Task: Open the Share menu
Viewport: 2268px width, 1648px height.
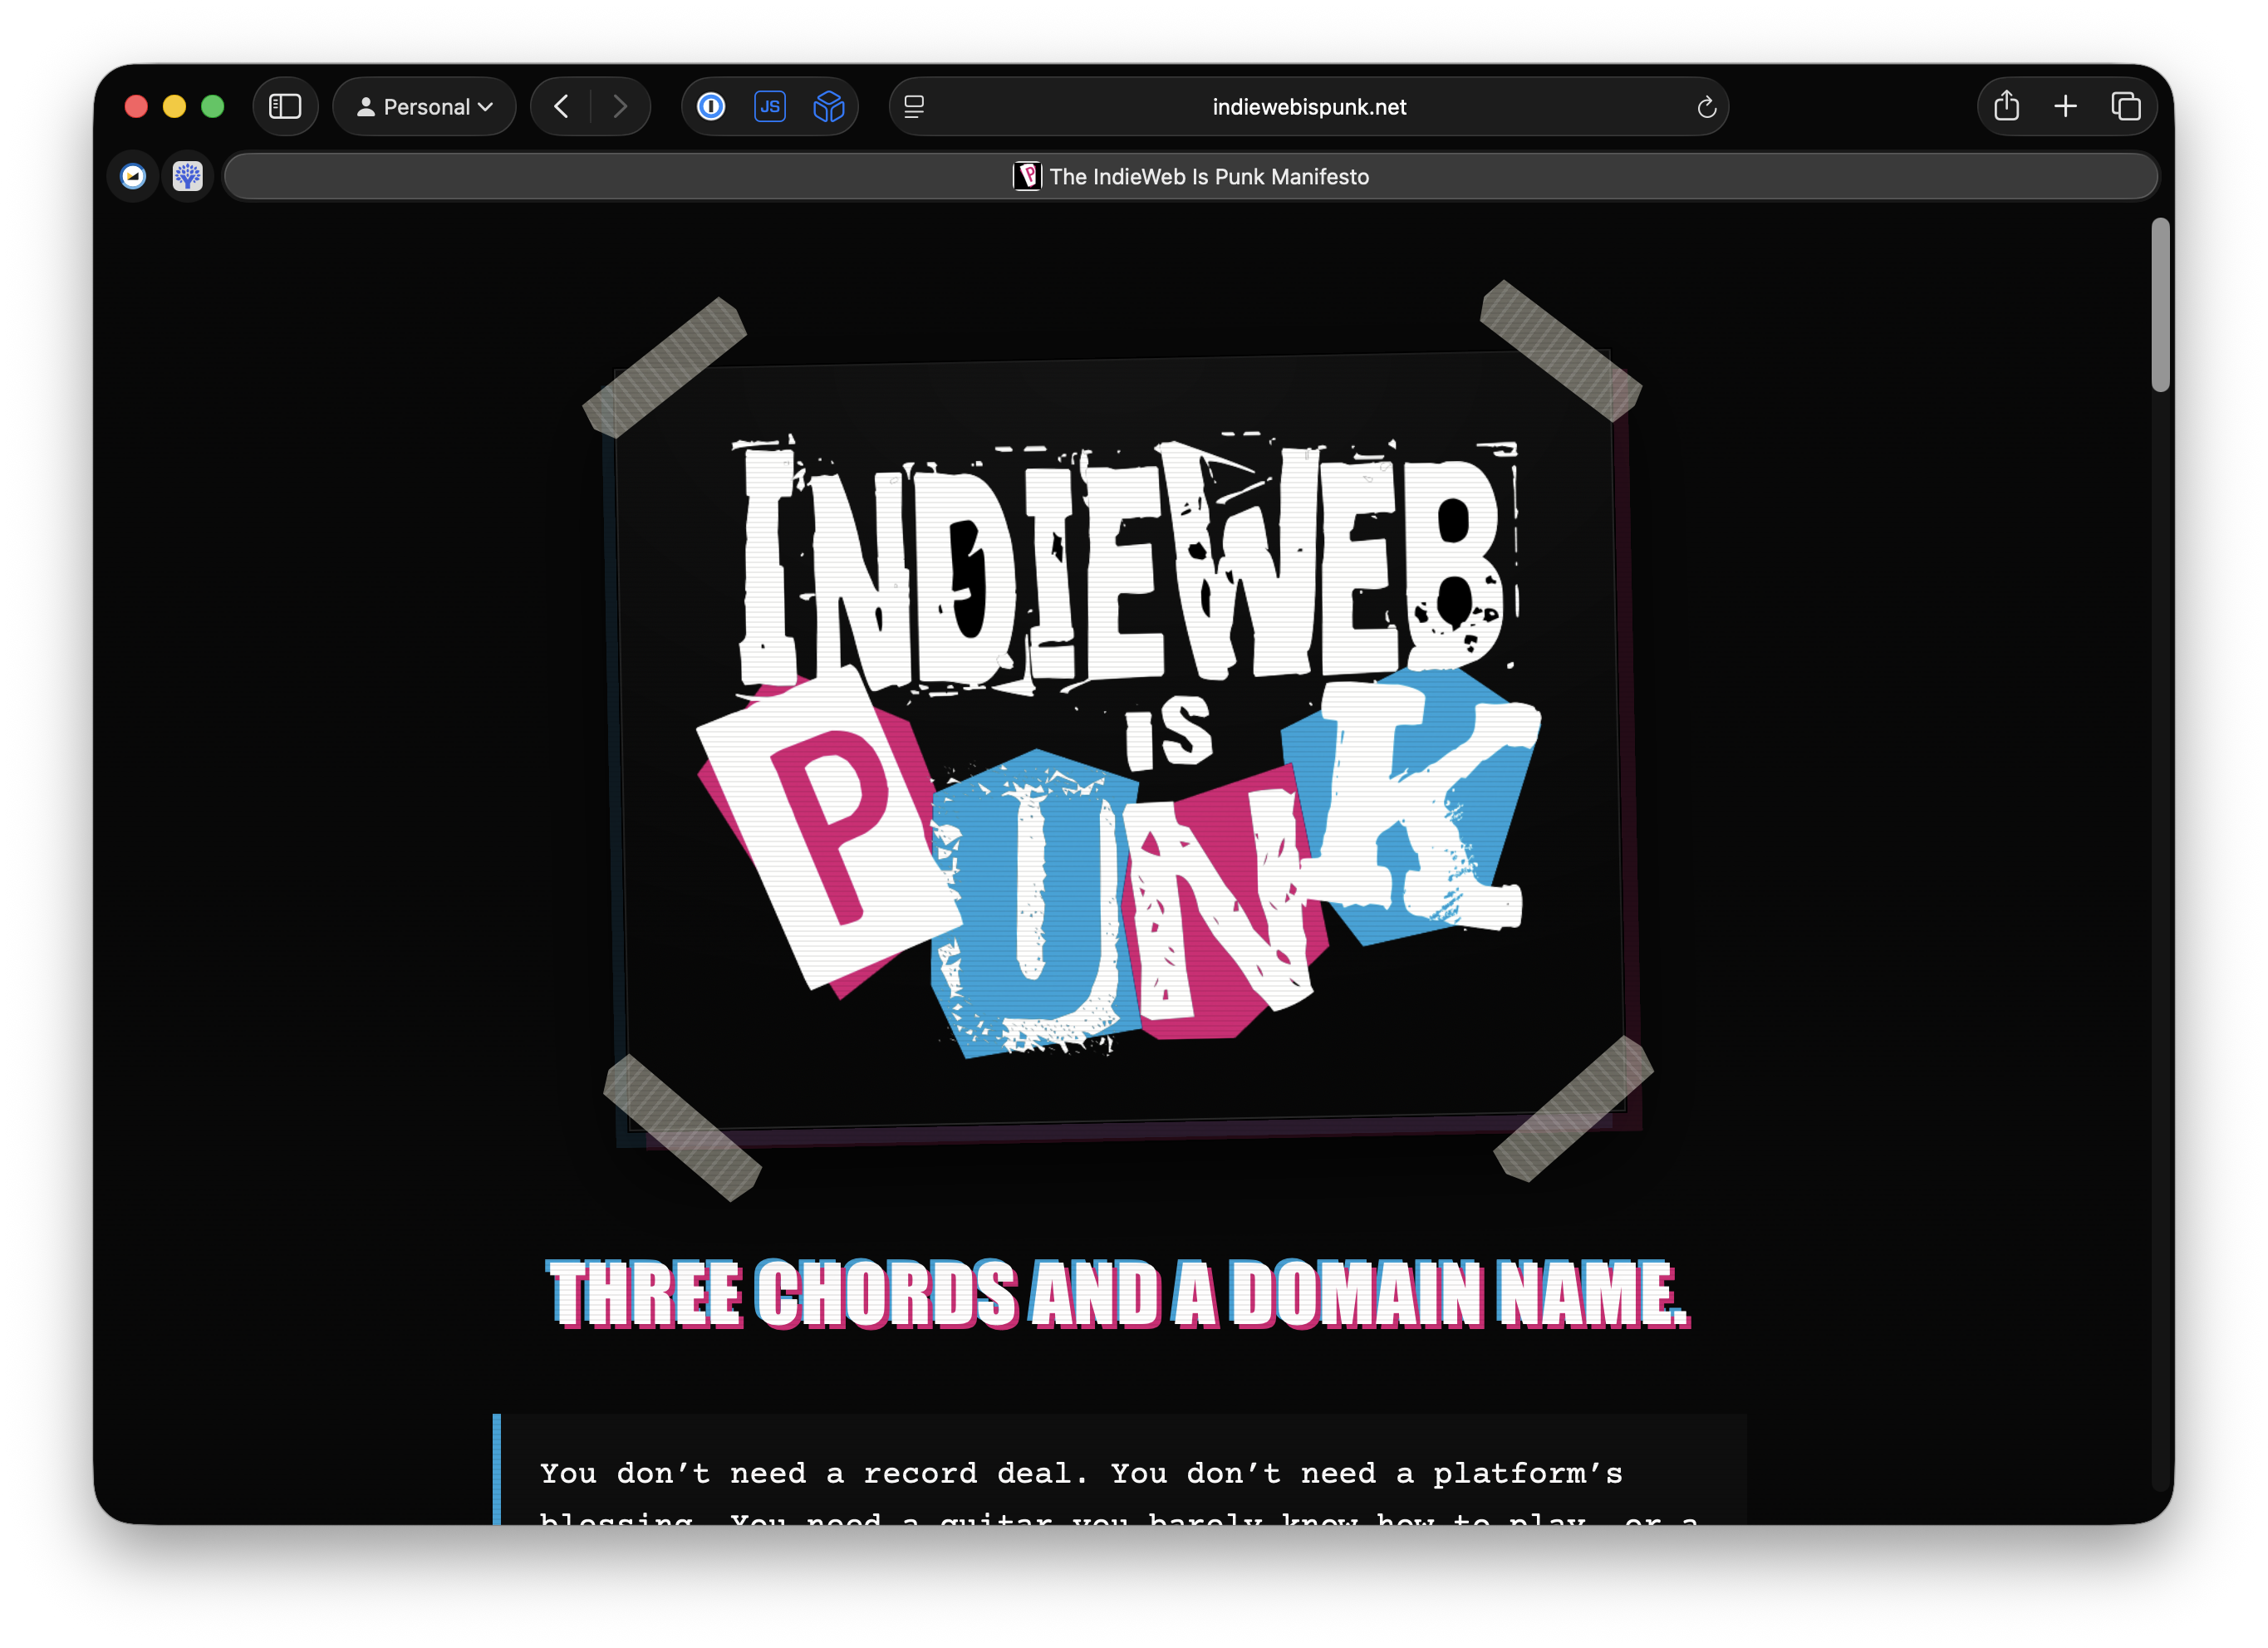Action: (x=2006, y=106)
